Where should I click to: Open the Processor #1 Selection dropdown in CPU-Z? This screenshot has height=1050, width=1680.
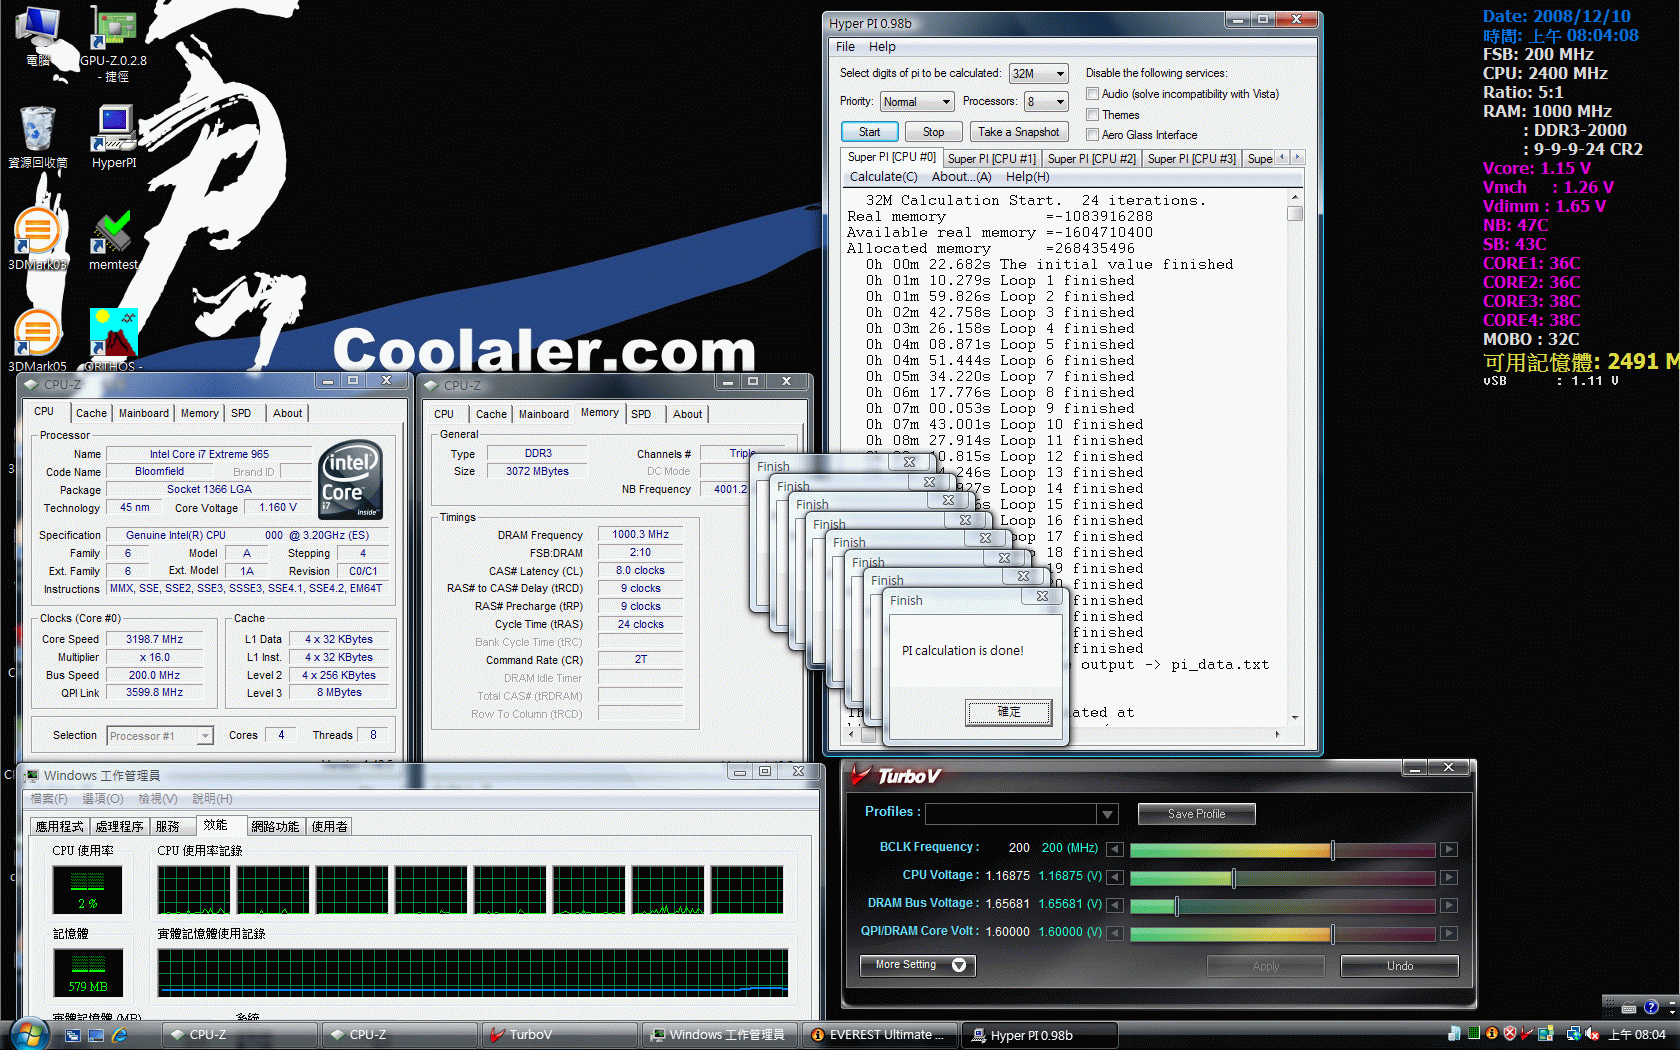[160, 736]
